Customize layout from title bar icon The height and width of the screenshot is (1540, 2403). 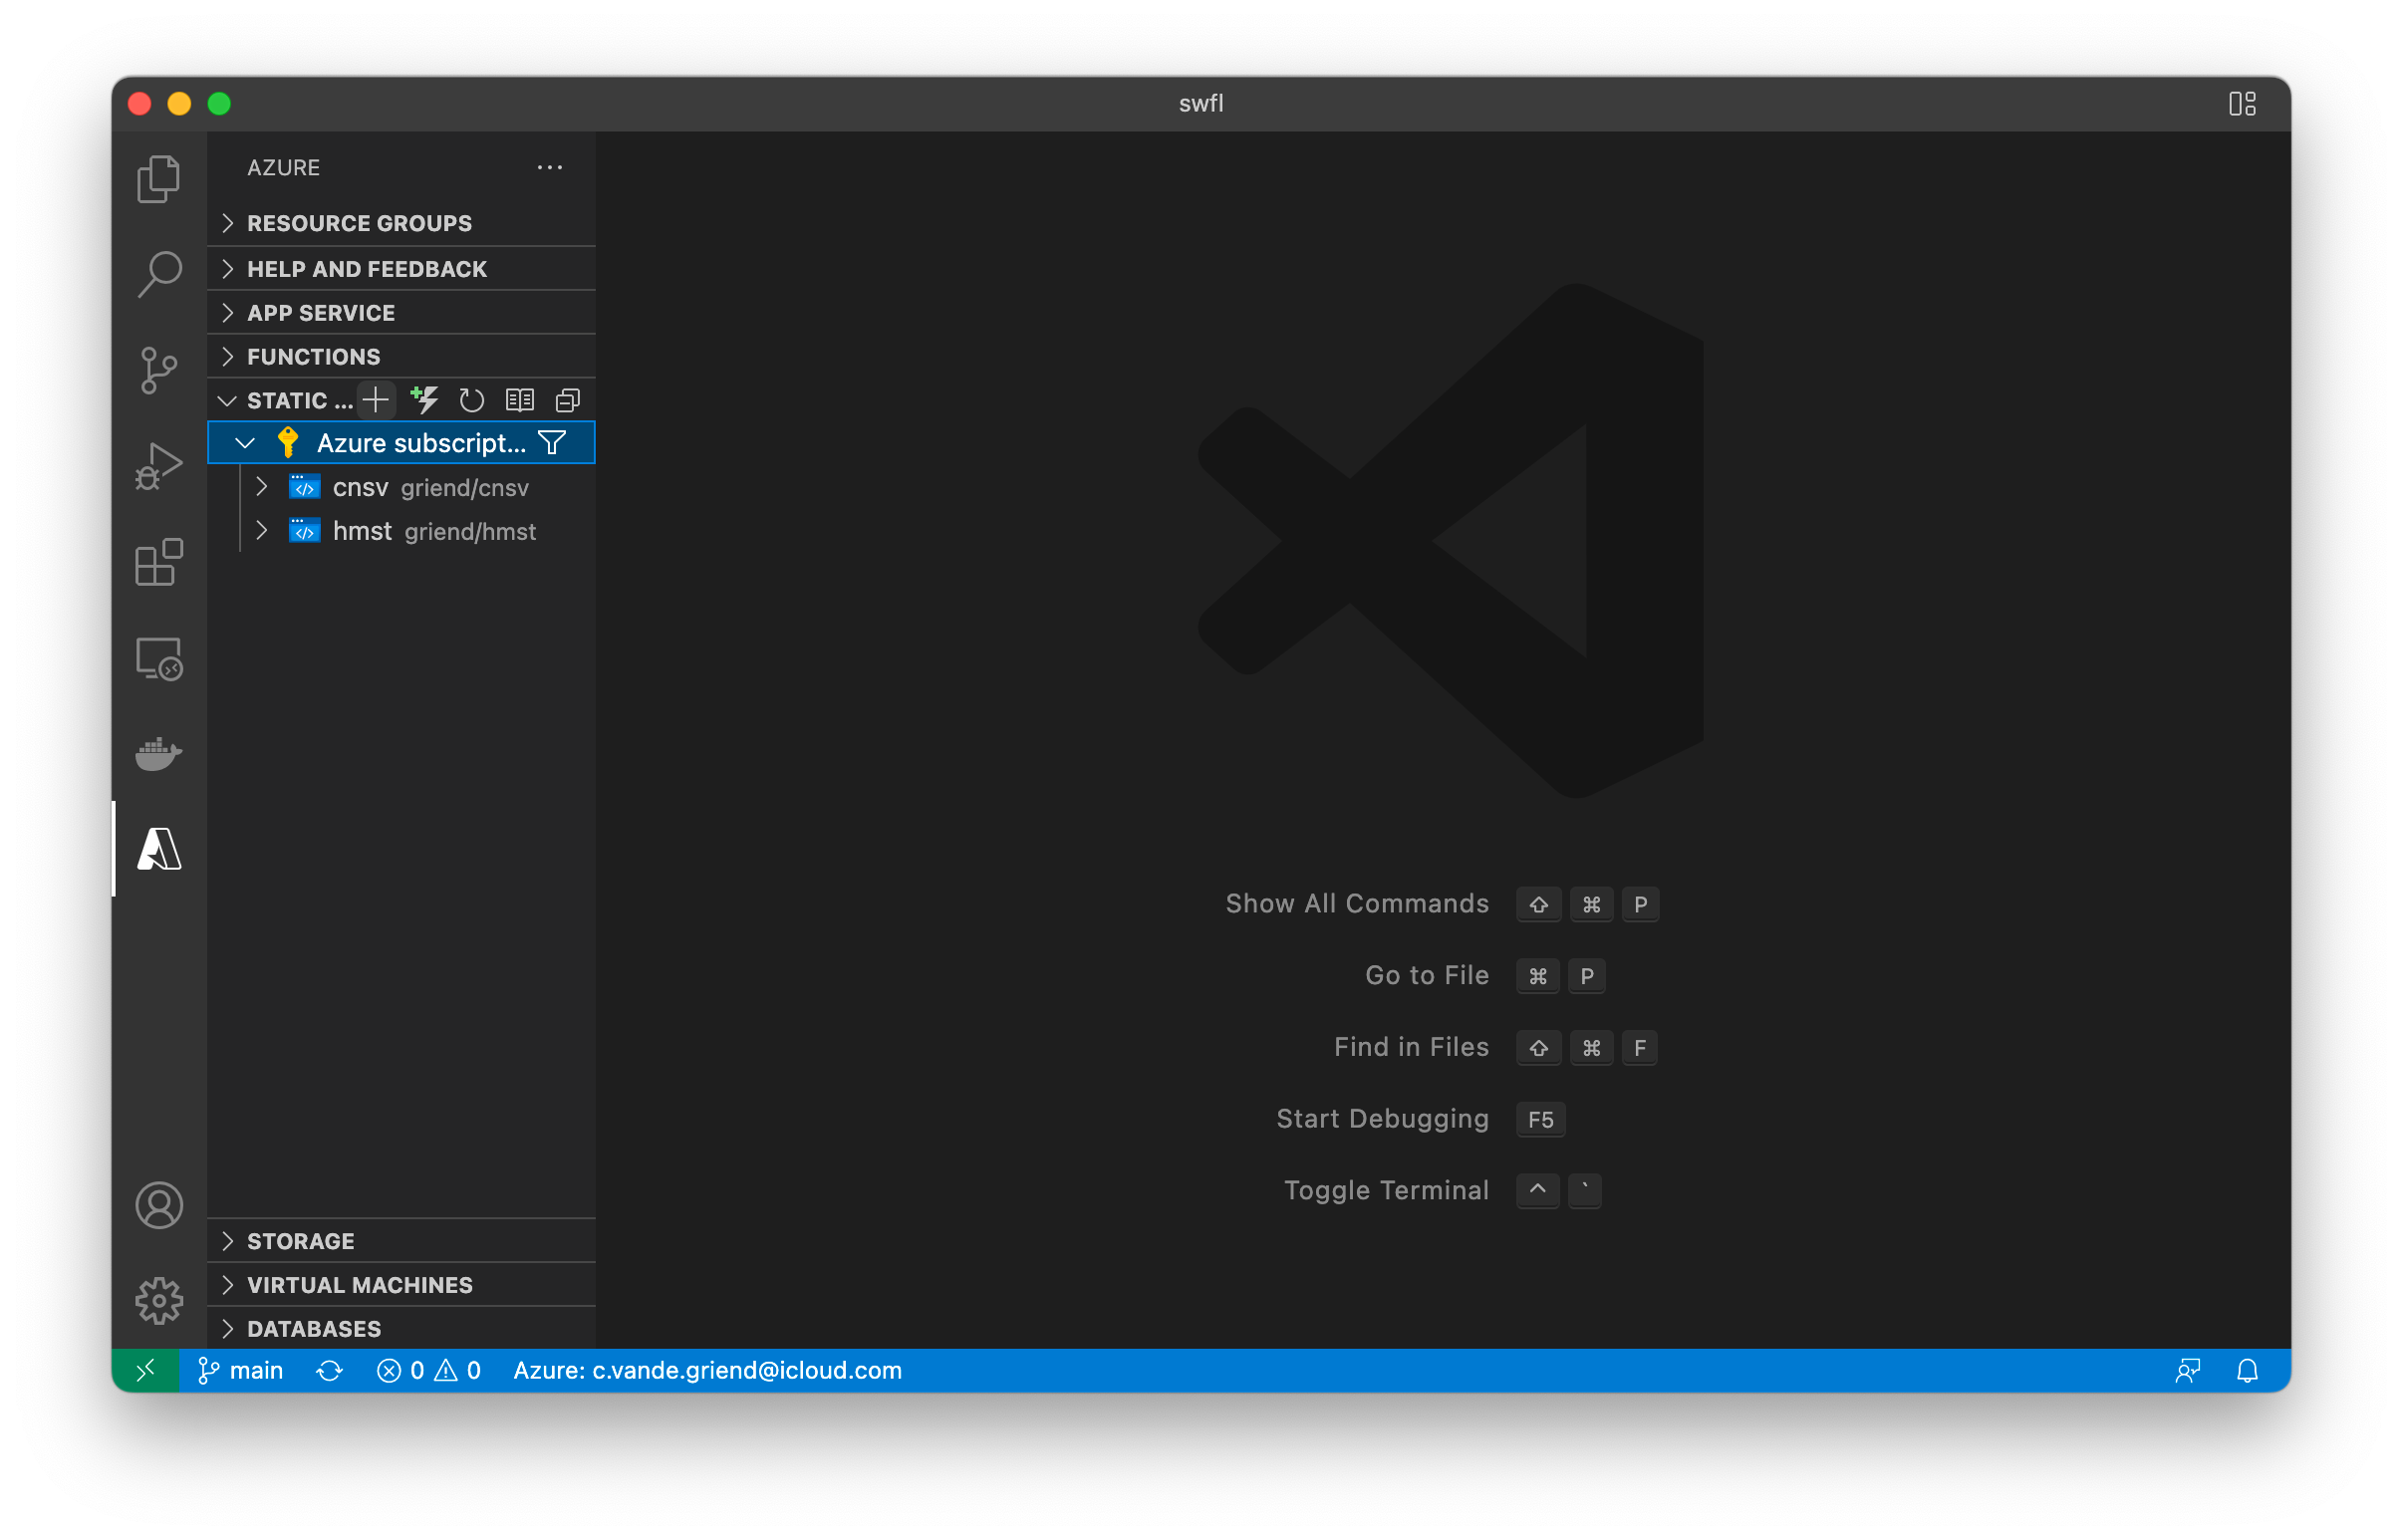2242,103
